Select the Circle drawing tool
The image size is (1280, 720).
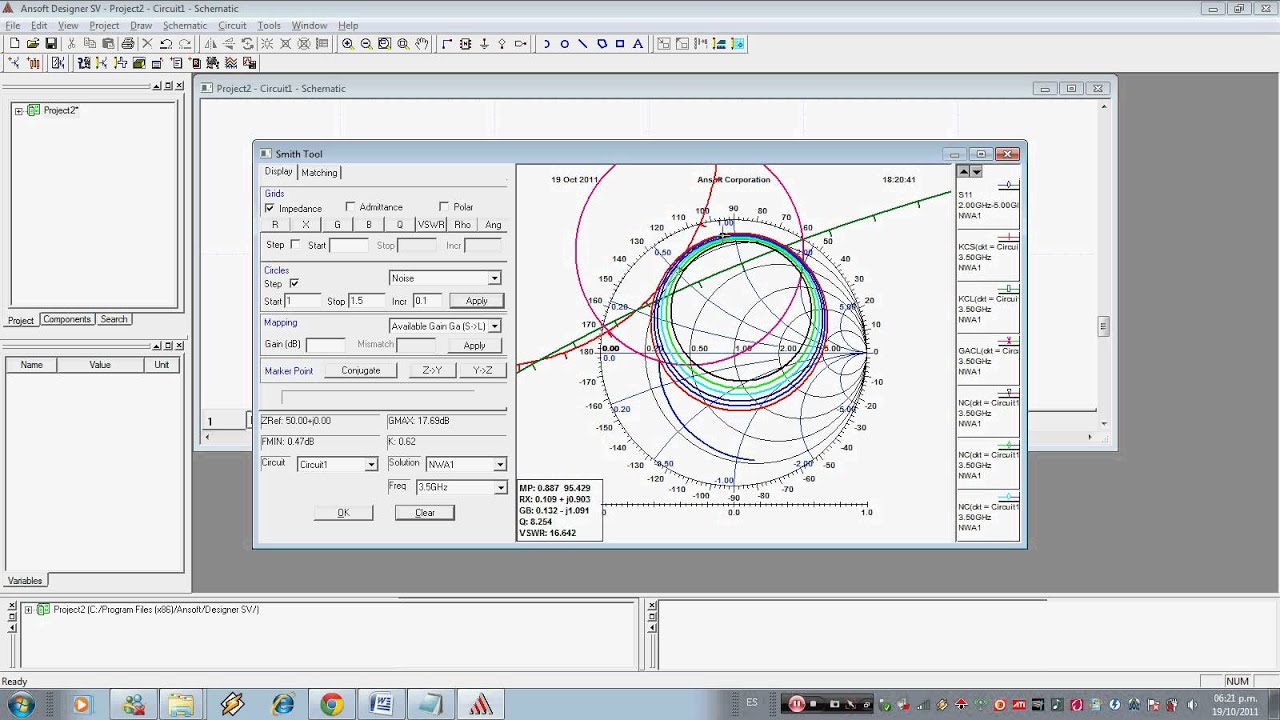565,44
